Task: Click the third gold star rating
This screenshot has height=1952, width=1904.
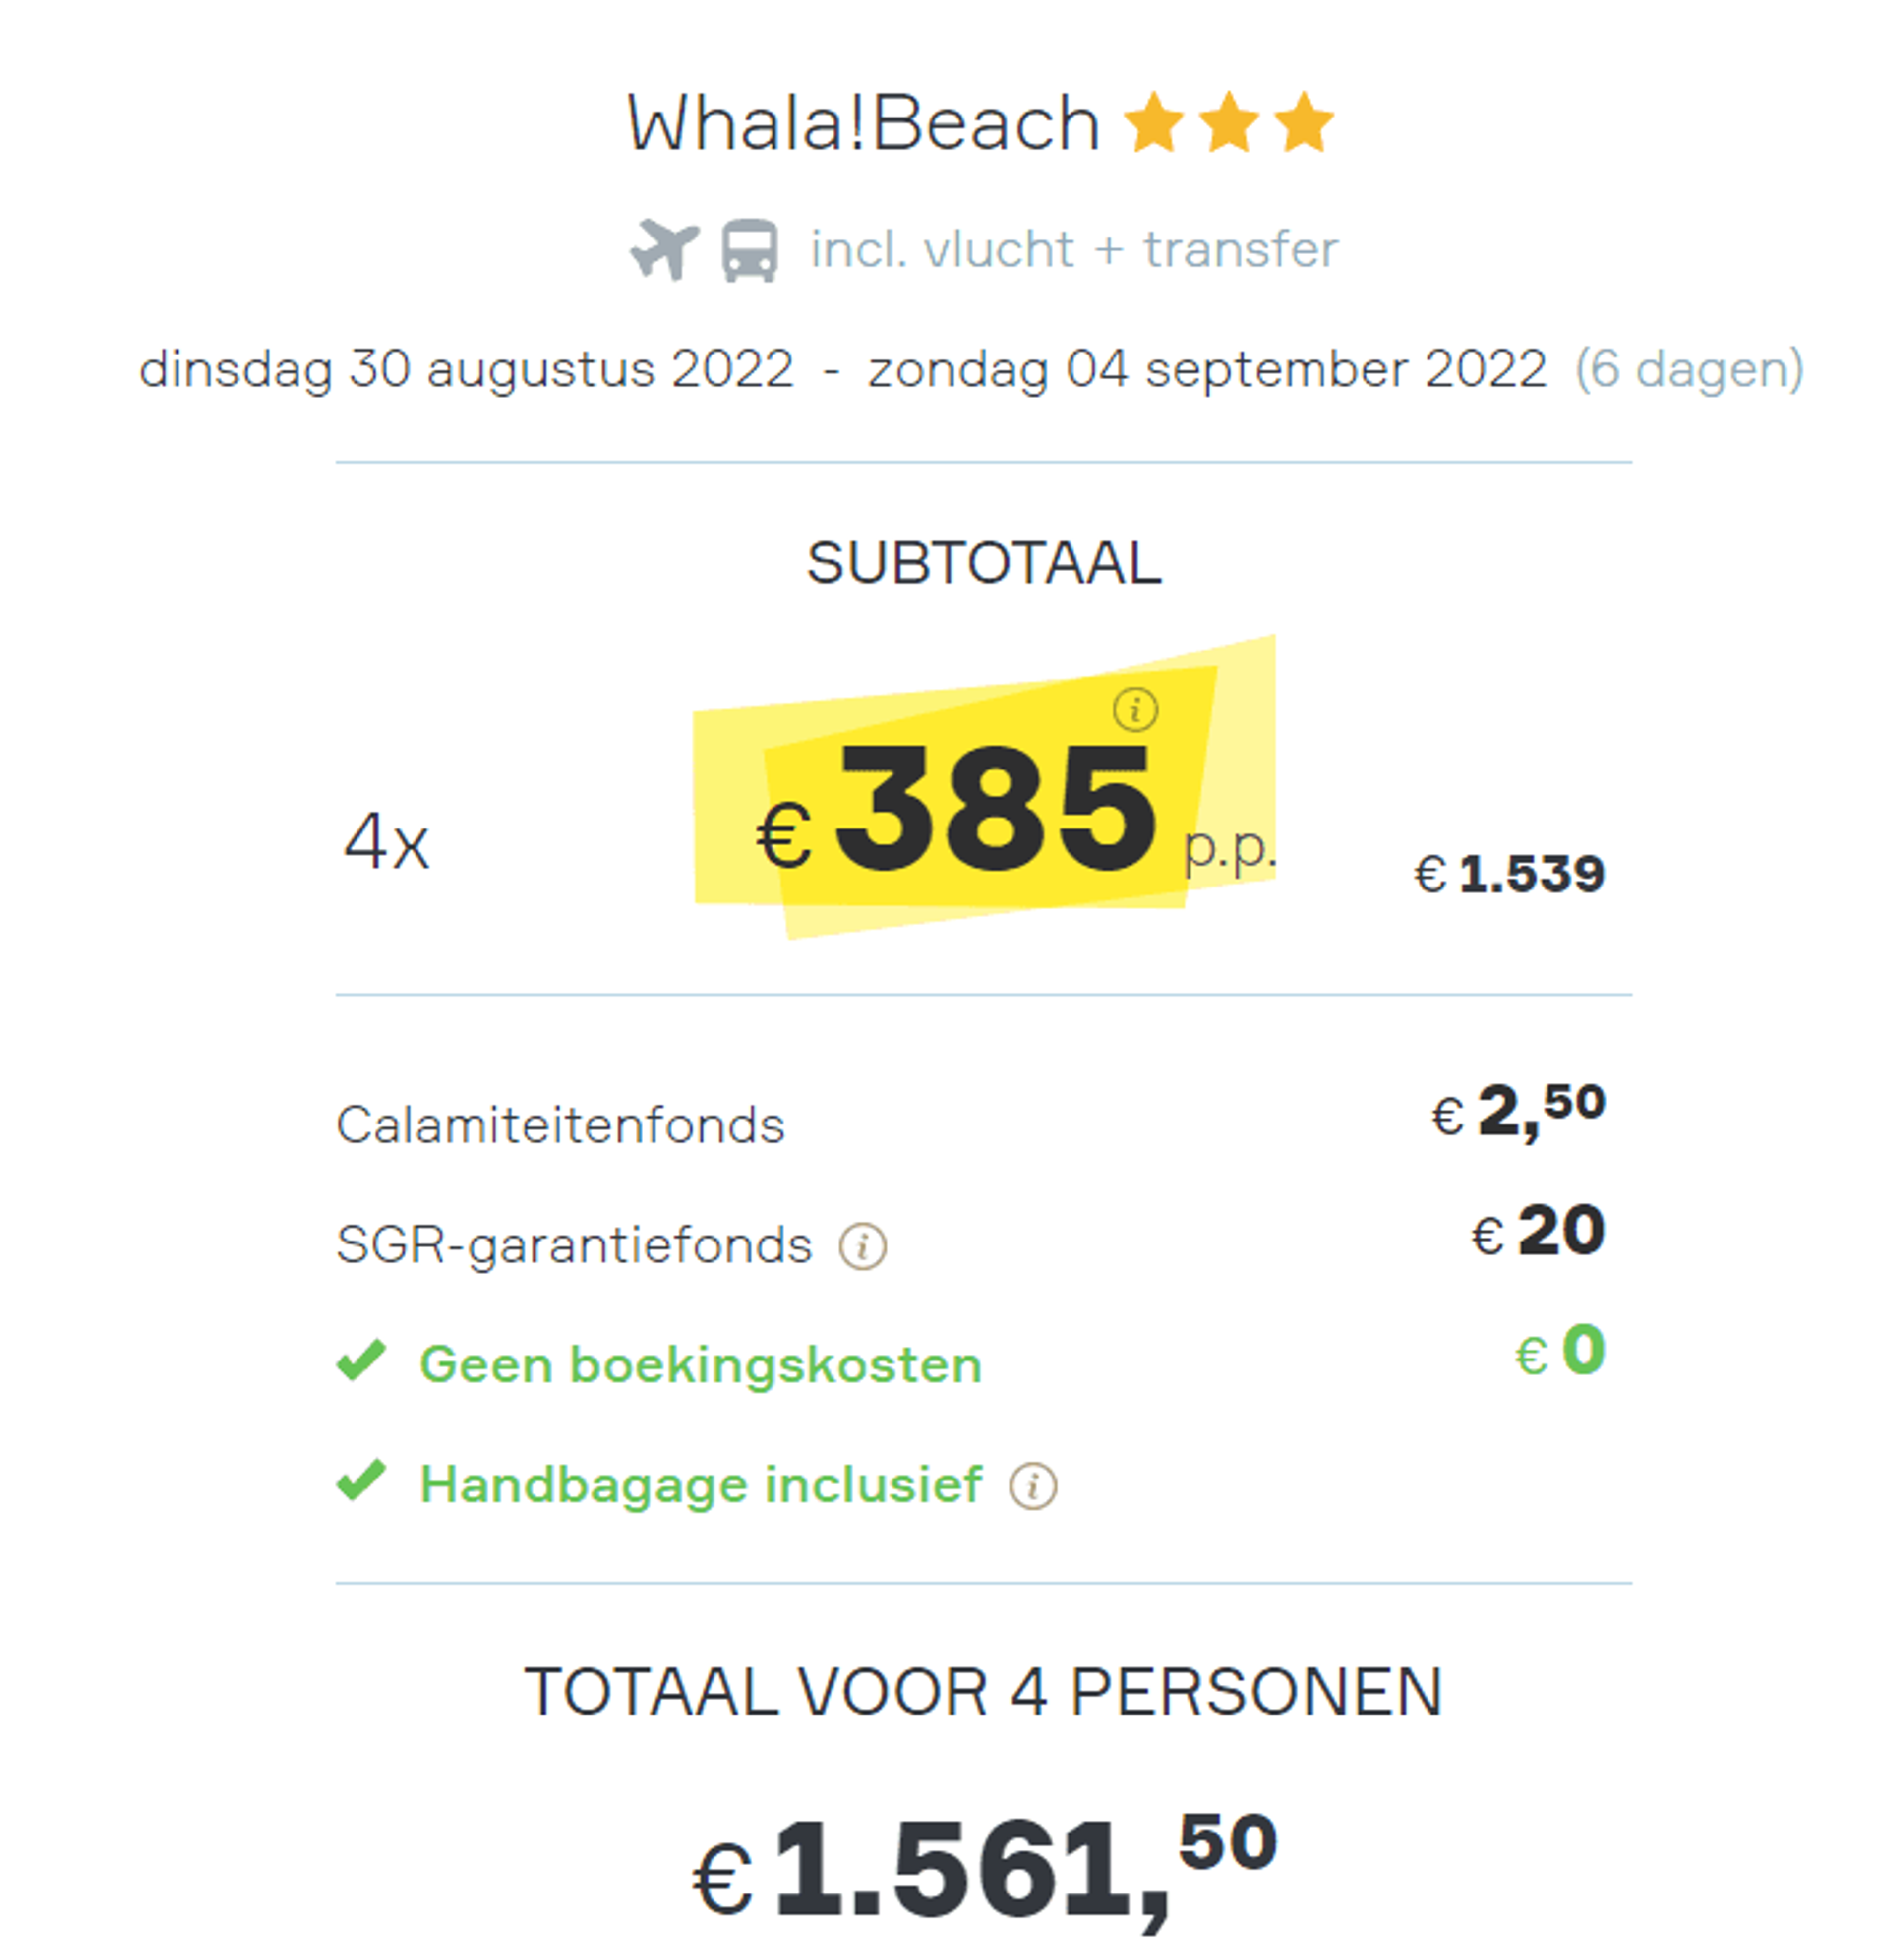Action: tap(1303, 123)
